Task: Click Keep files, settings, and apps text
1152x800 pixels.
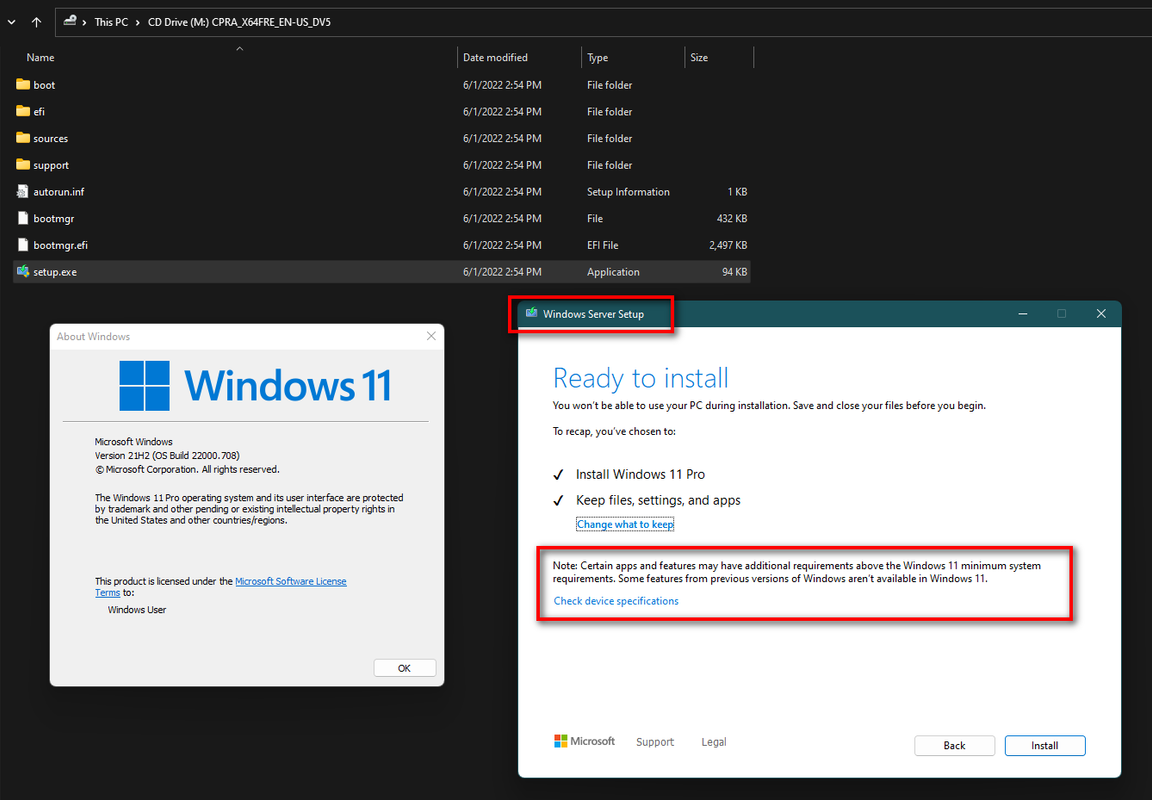Action: click(x=658, y=500)
